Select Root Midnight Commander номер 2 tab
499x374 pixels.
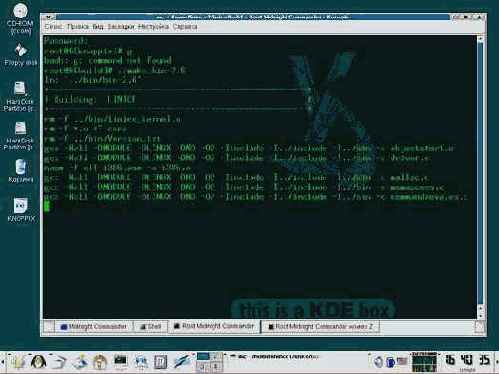click(x=320, y=327)
